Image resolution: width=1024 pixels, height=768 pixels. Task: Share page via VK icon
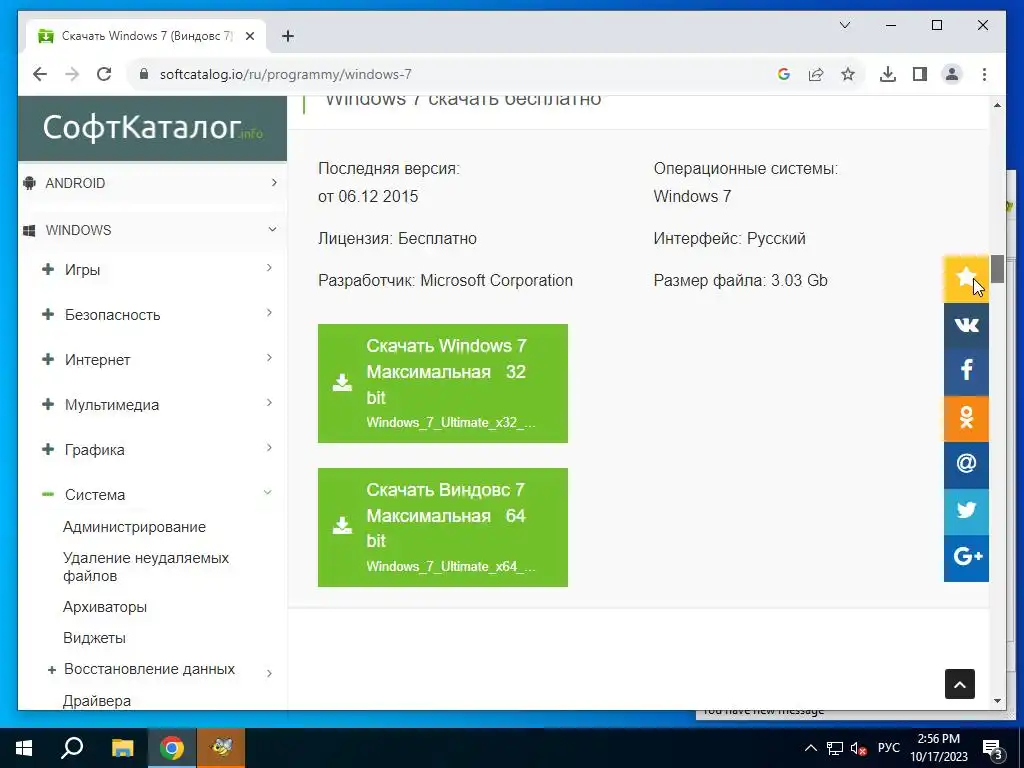point(966,325)
